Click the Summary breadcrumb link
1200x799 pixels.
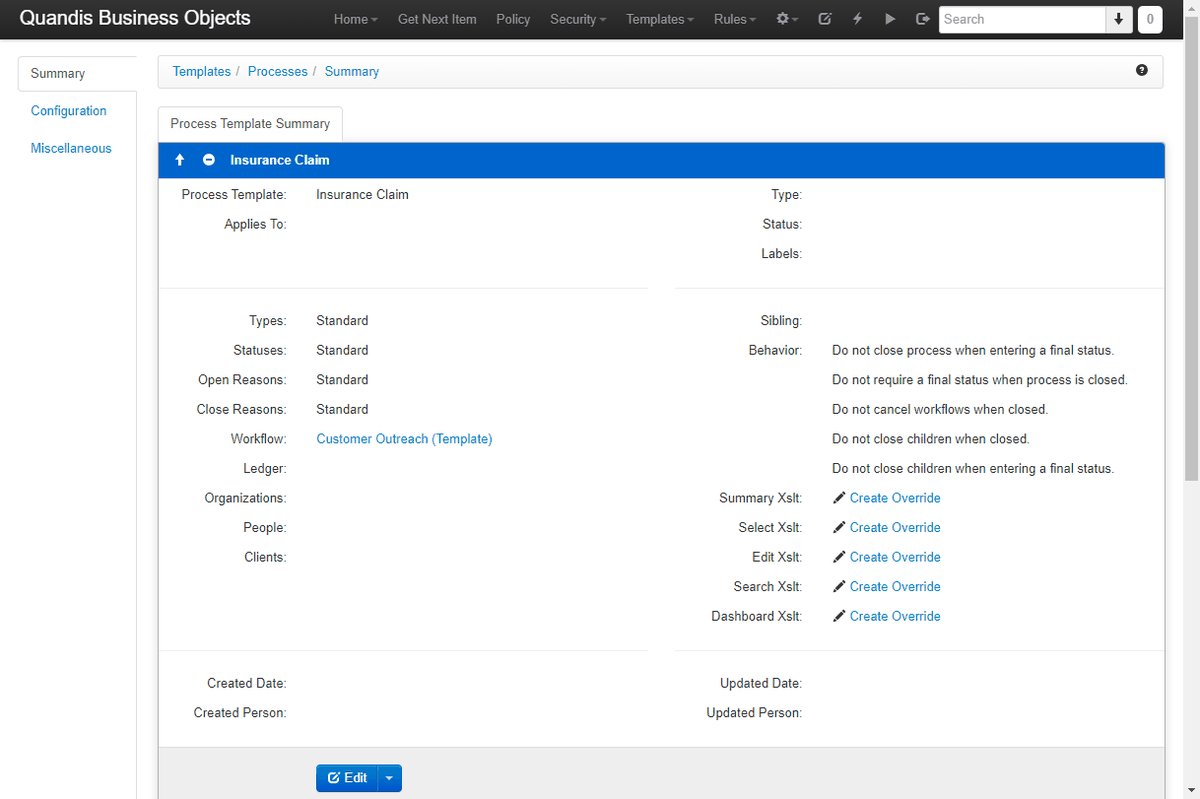pyautogui.click(x=352, y=72)
